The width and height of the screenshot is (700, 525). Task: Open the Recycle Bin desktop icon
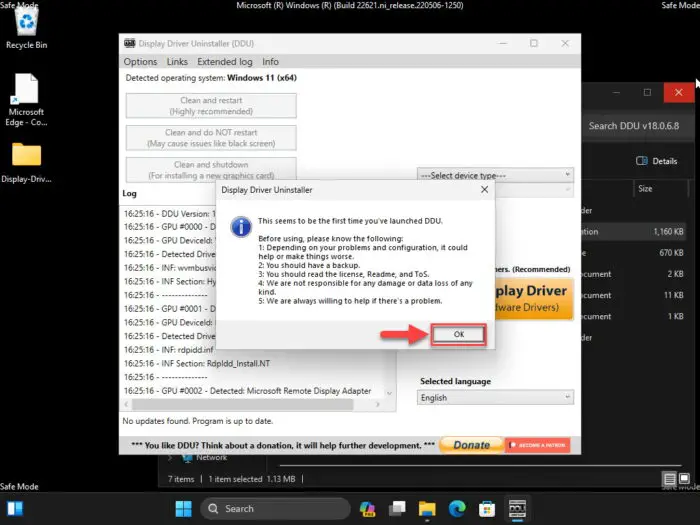26,27
